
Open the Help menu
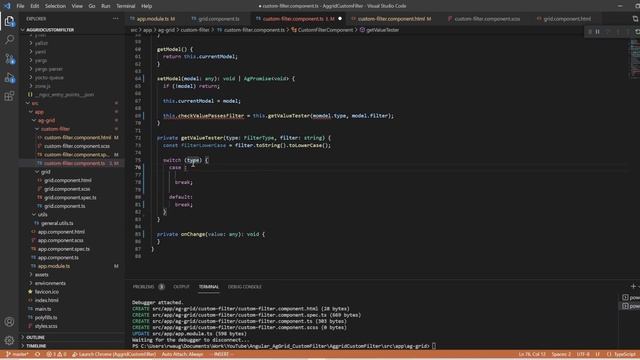tap(147, 6)
